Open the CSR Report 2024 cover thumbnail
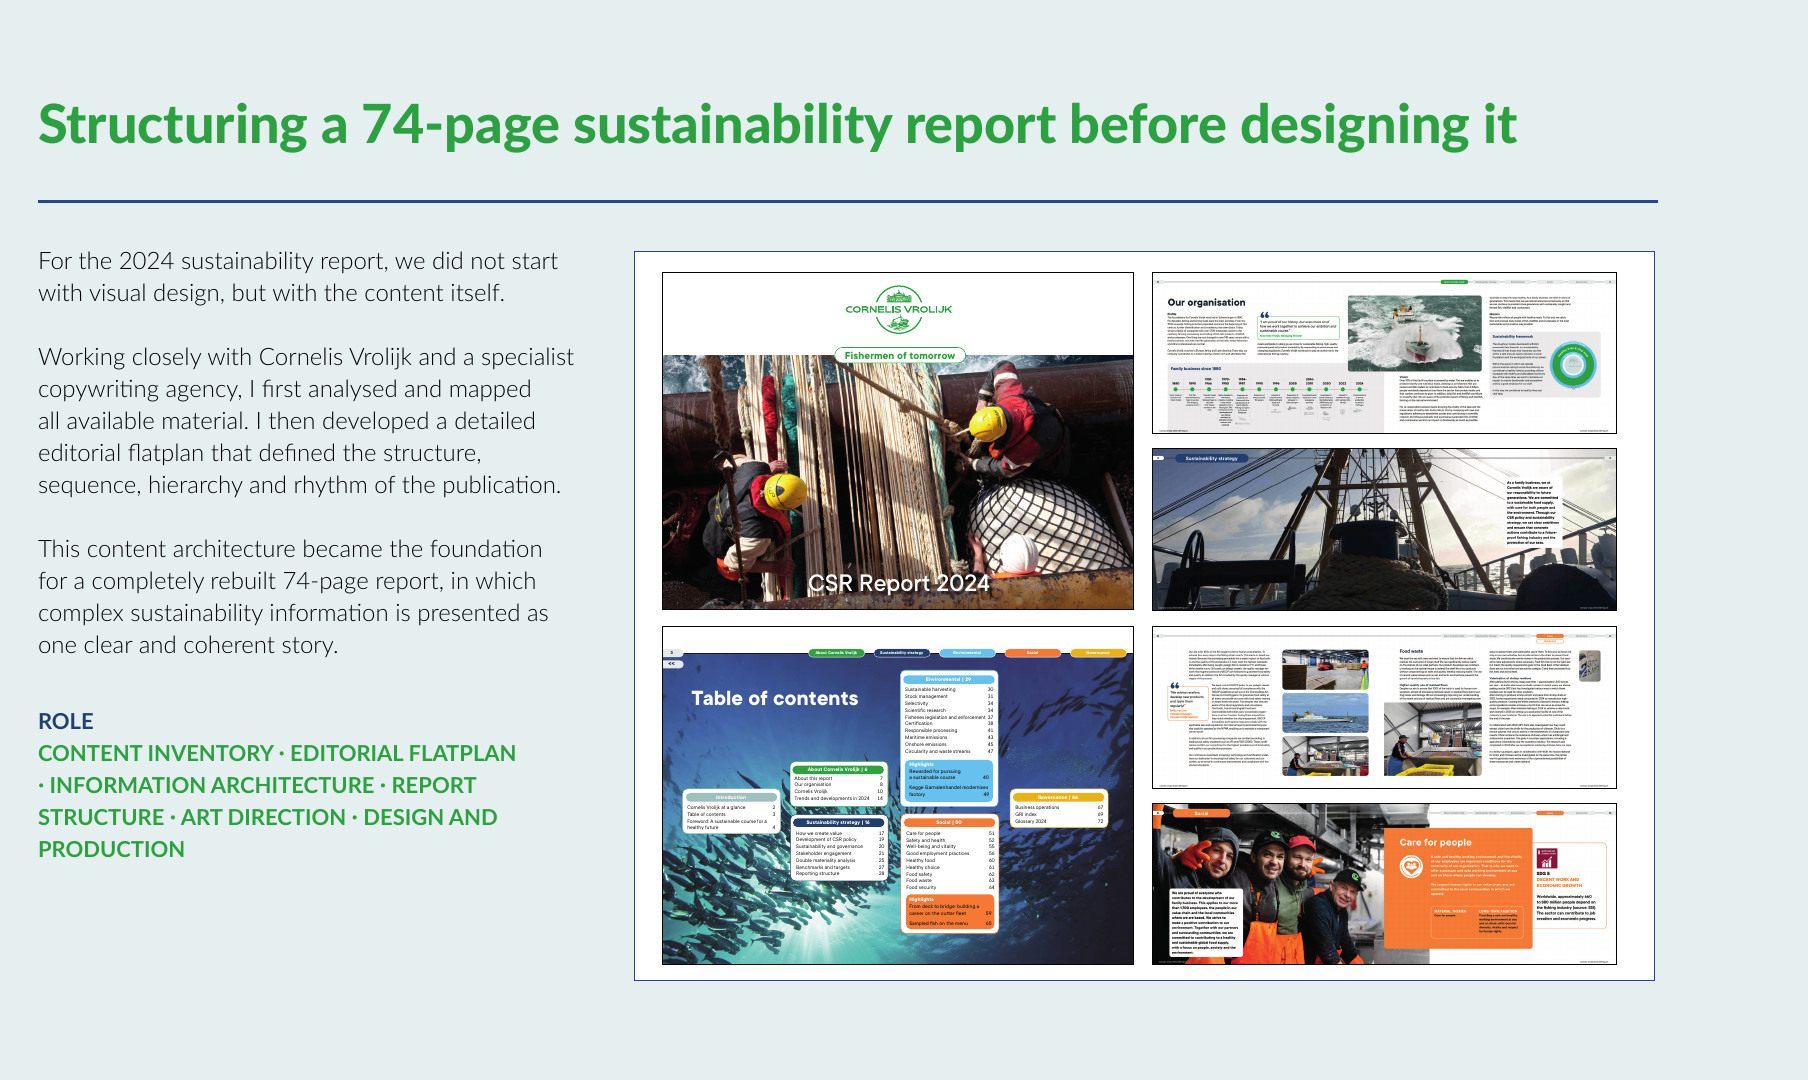This screenshot has height=1080, width=1808. [897, 441]
